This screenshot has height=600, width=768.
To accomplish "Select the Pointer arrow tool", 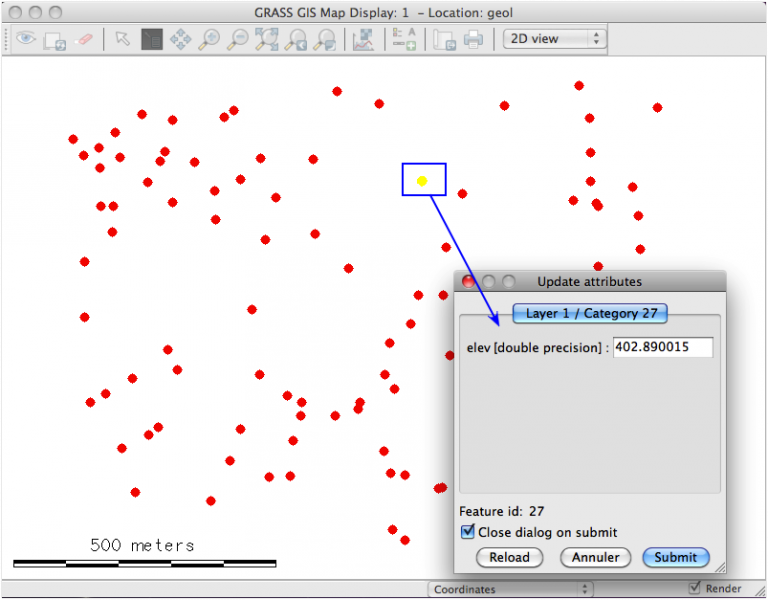I will (x=122, y=39).
